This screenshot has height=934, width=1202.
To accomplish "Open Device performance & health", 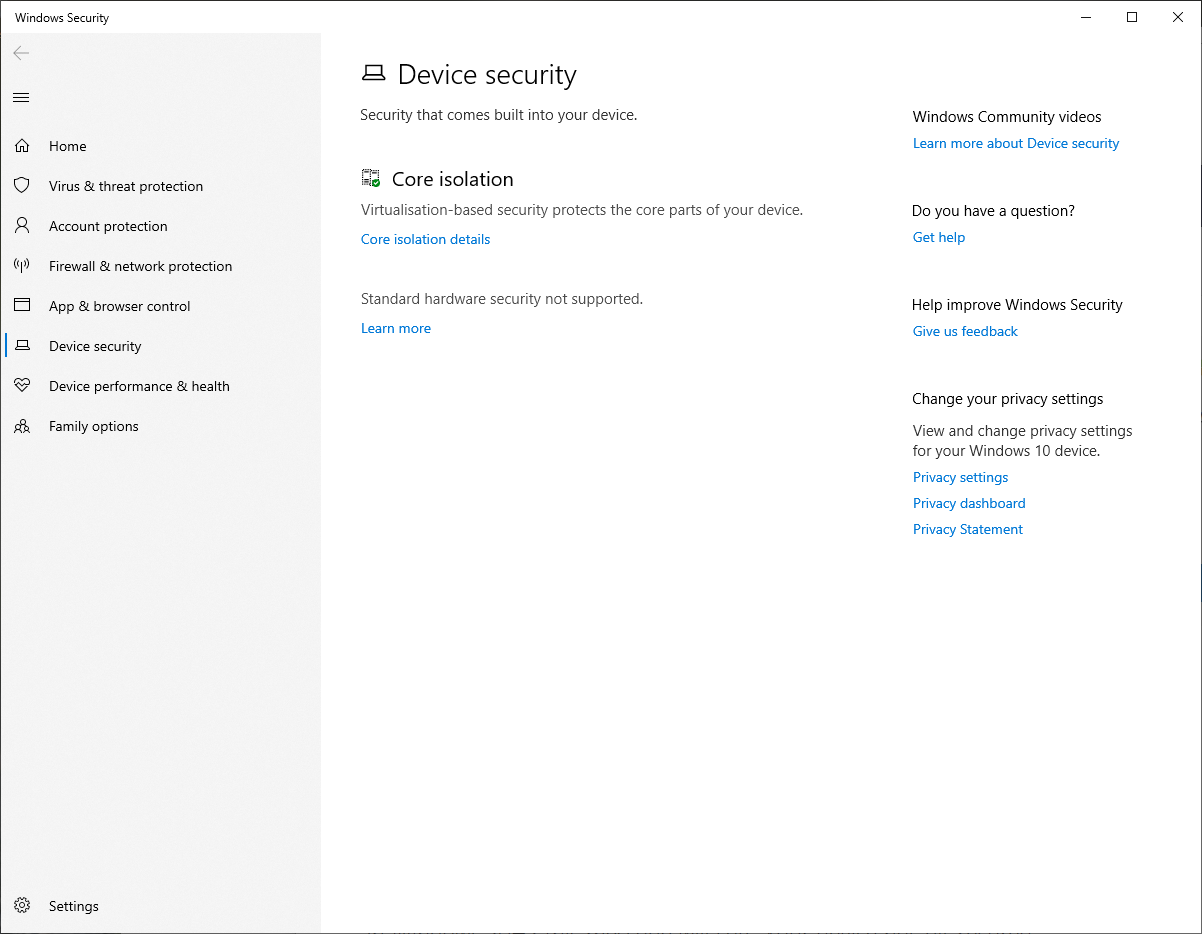I will 160,386.
